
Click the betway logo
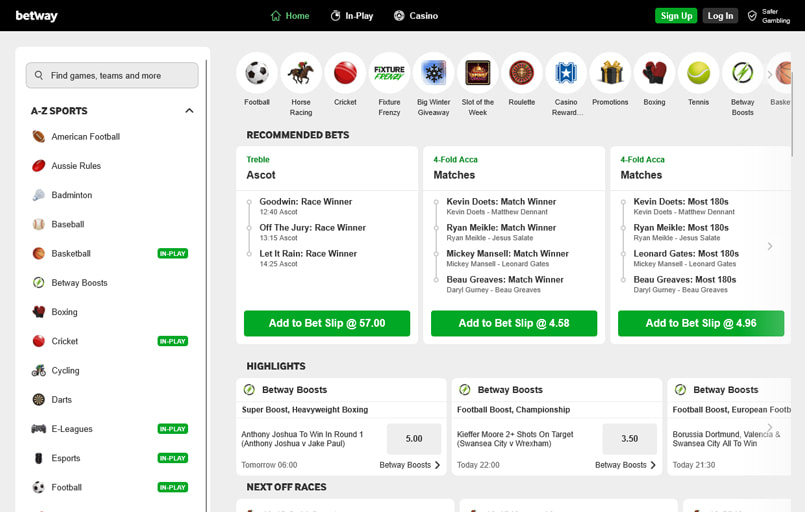[36, 16]
